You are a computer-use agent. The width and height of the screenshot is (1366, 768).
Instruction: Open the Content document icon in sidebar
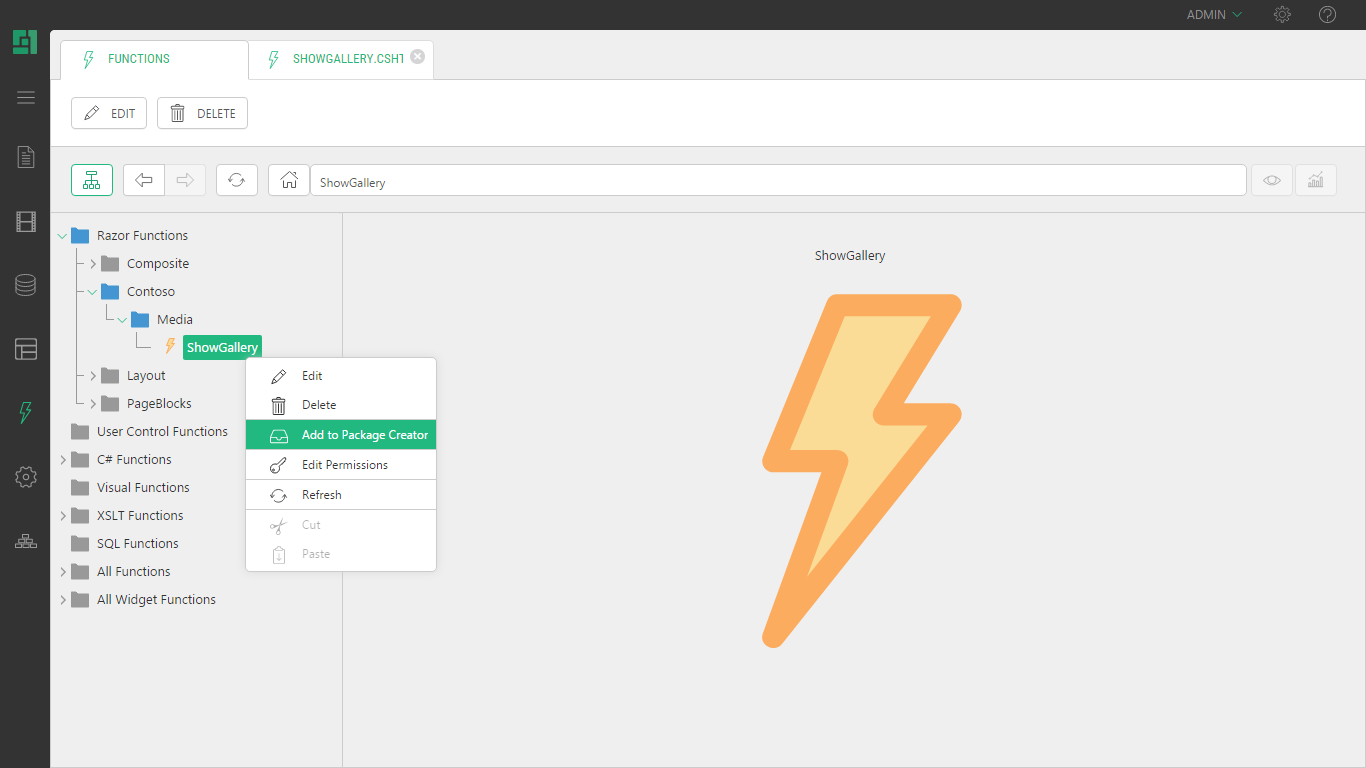[25, 157]
